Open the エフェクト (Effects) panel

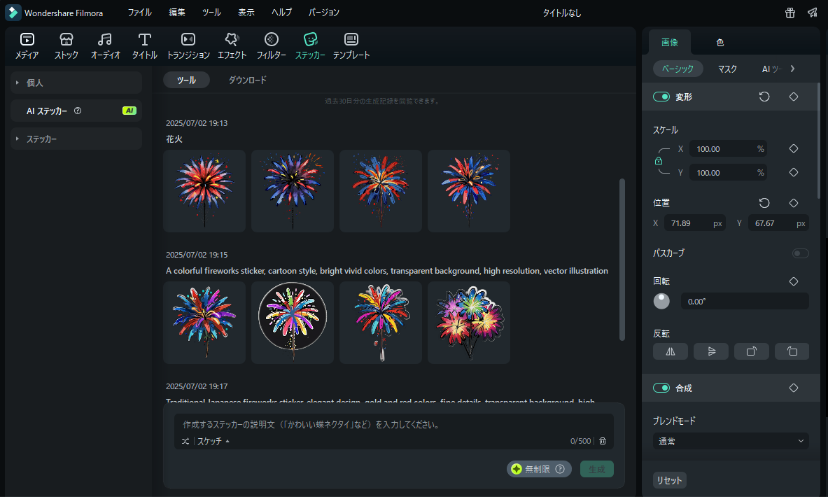click(232, 45)
